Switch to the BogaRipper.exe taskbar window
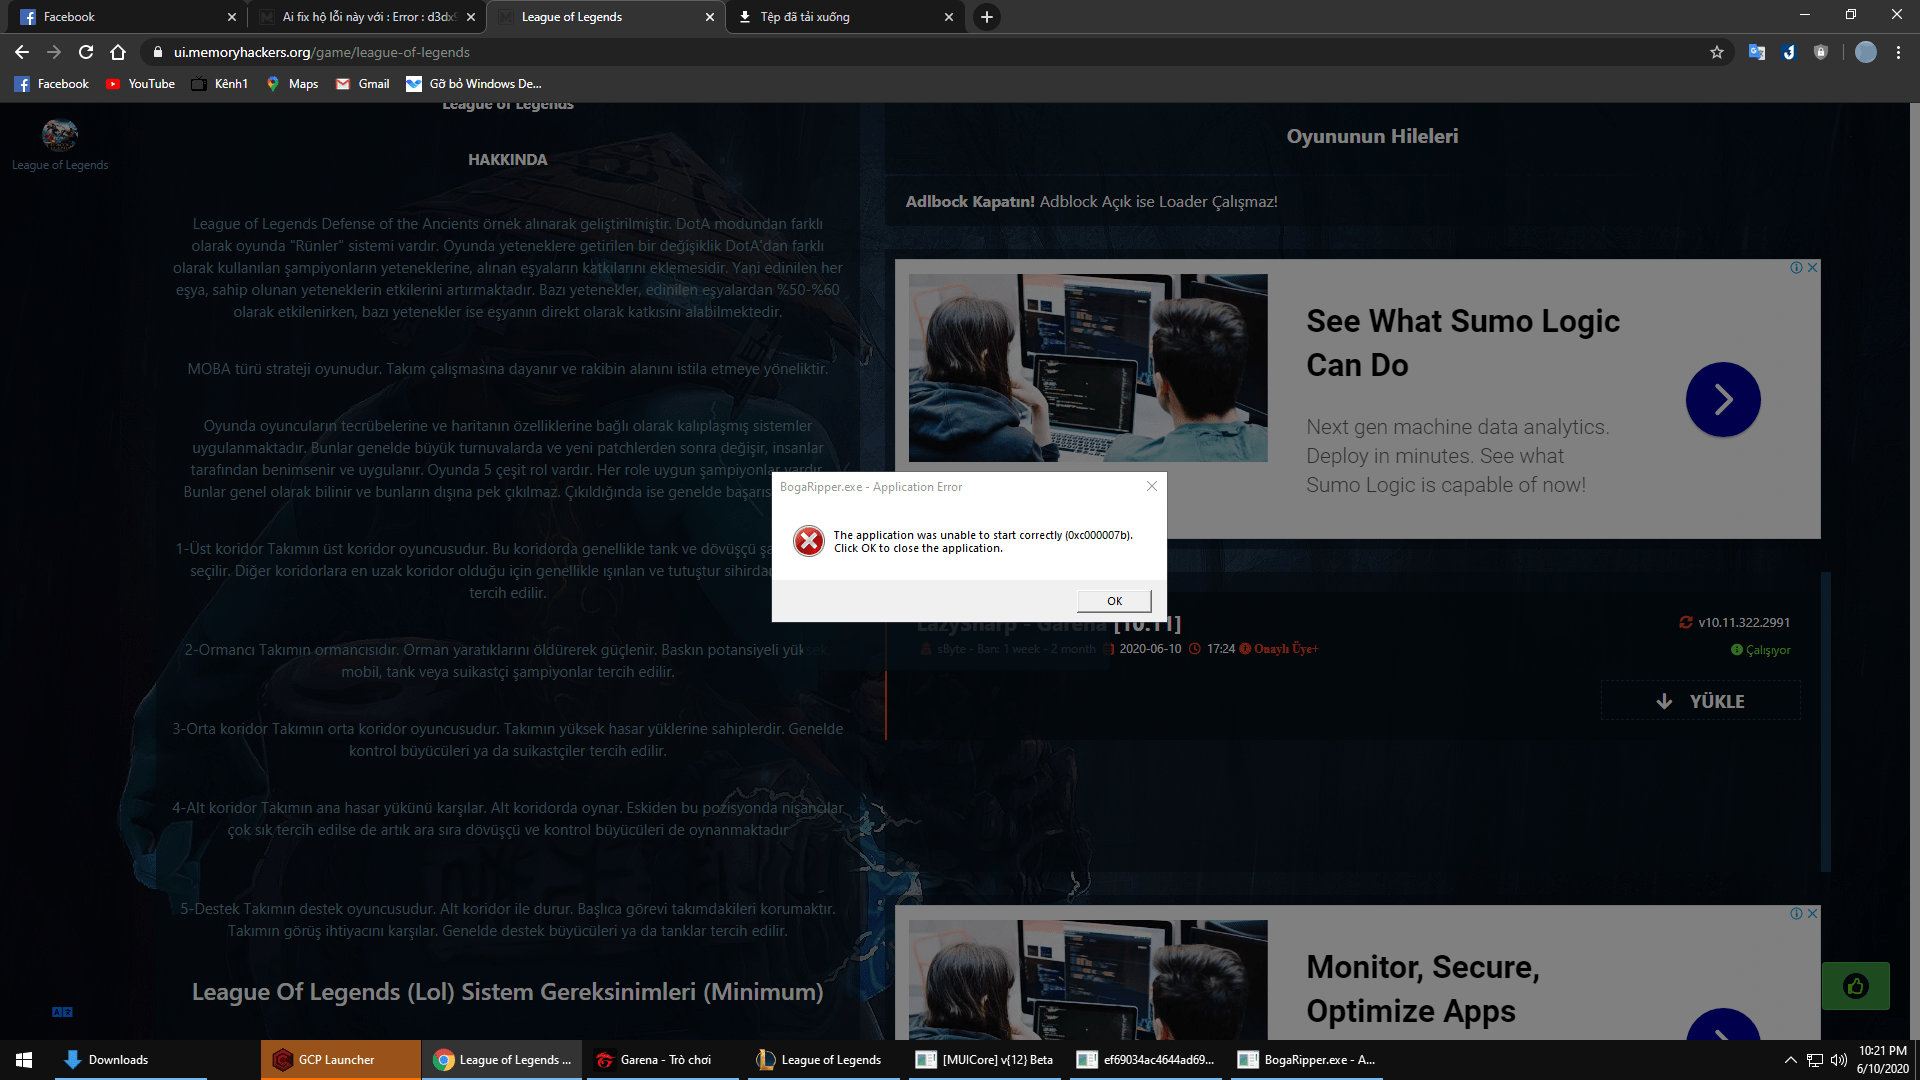This screenshot has height=1080, width=1920. (1308, 1060)
